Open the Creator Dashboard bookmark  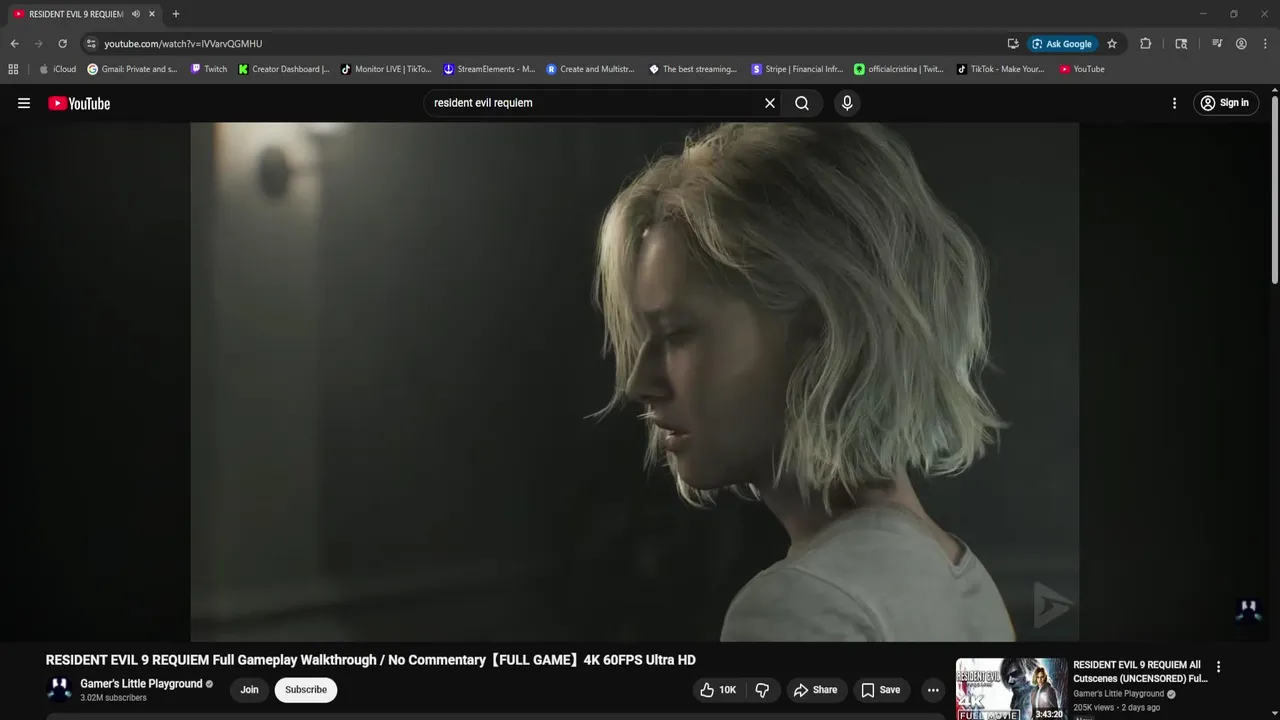click(x=284, y=69)
